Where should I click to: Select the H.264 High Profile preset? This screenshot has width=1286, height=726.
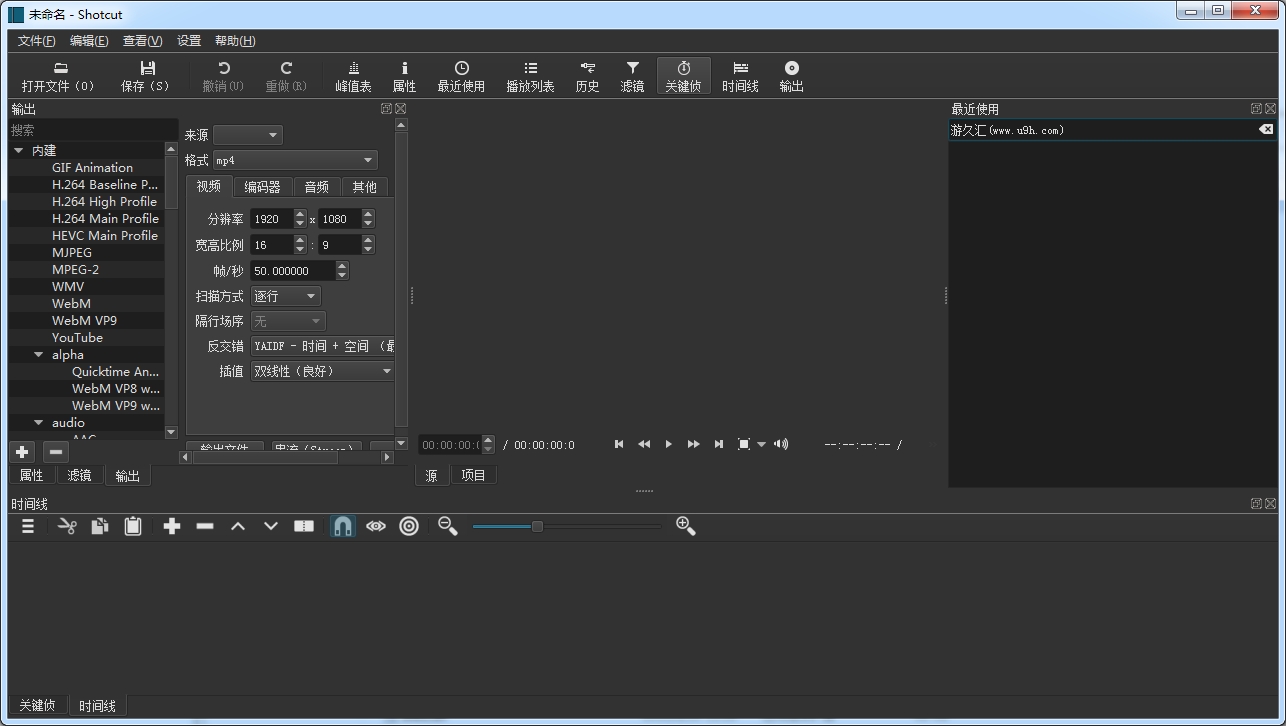105,201
